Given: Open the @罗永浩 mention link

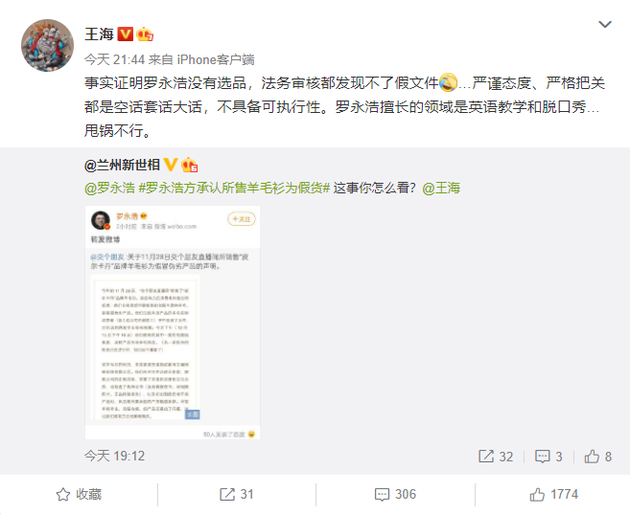Looking at the screenshot, I should (109, 188).
